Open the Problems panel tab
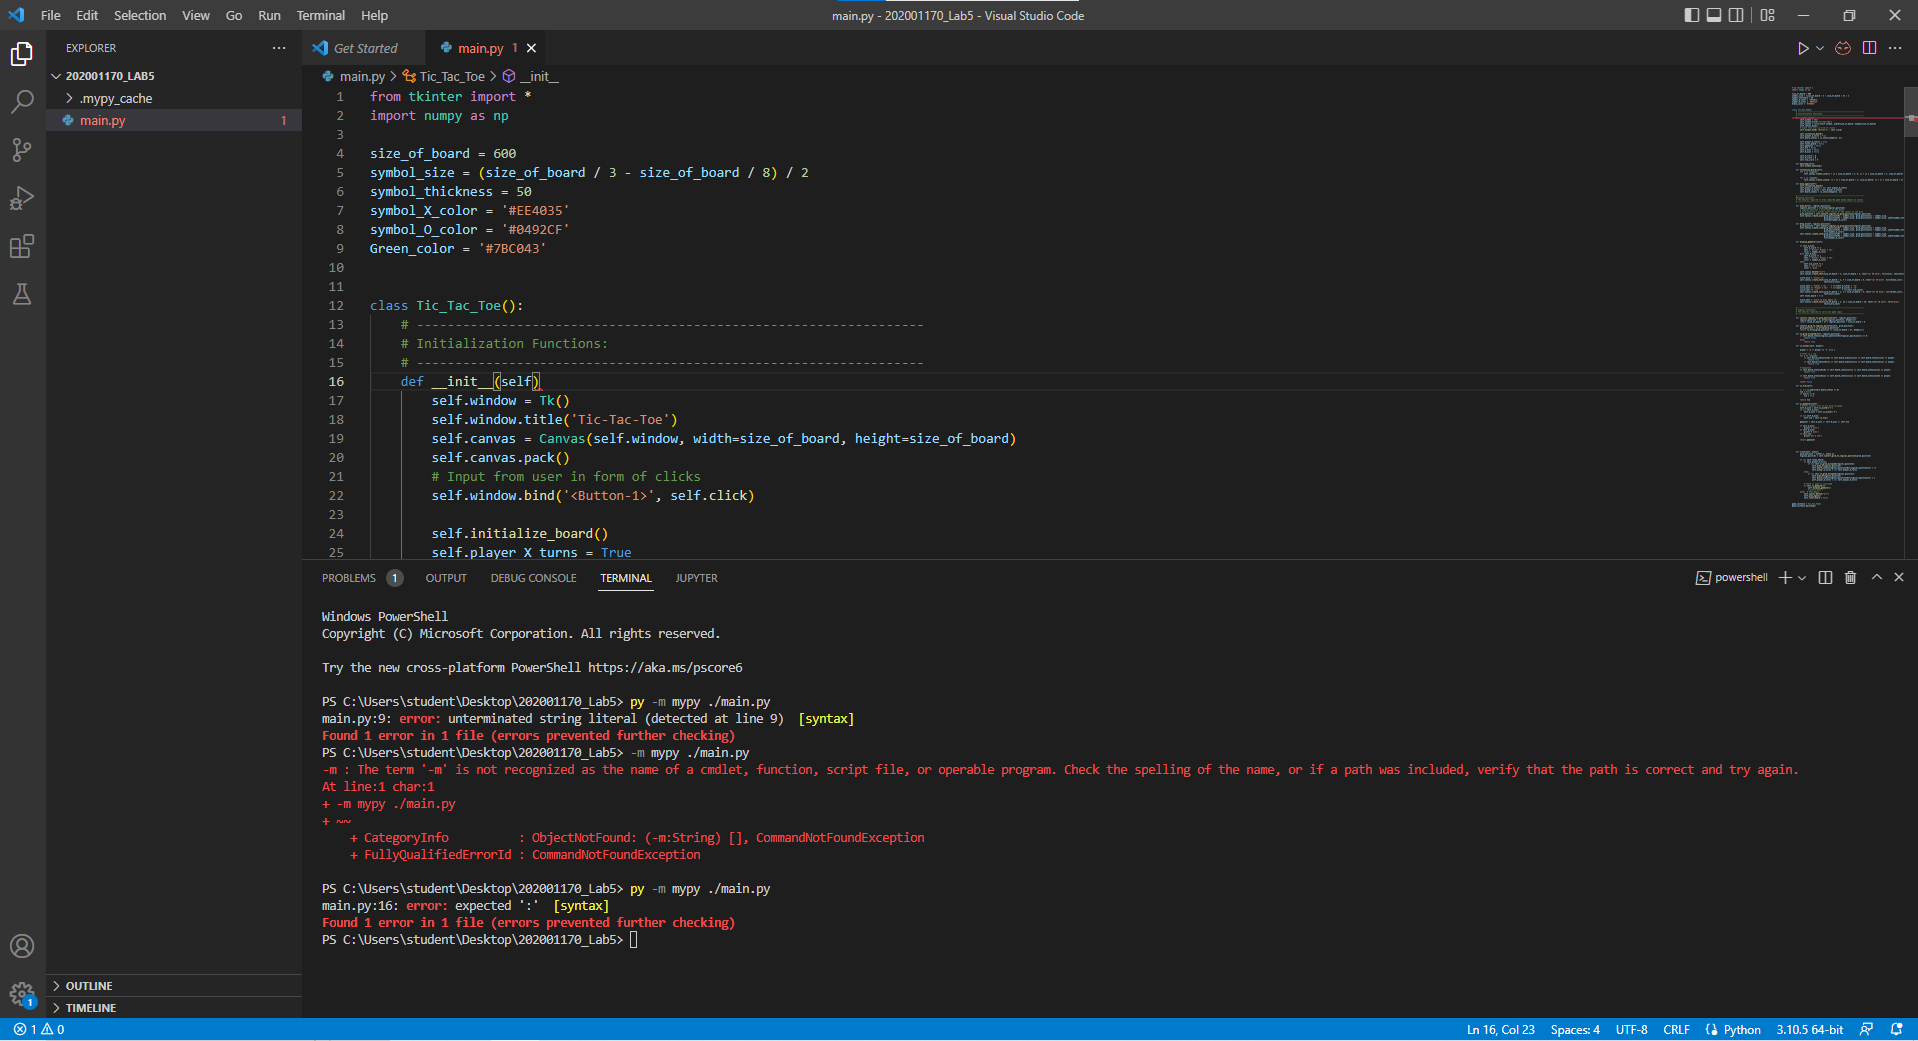Viewport: 1918px width, 1041px height. [x=361, y=578]
